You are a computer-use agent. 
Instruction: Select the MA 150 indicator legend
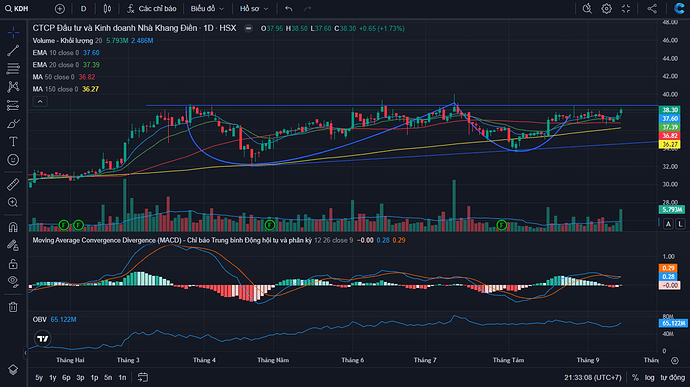point(66,89)
